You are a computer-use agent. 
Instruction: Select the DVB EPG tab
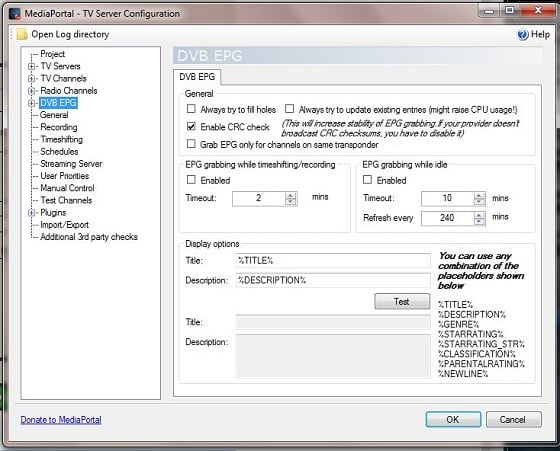click(x=197, y=77)
